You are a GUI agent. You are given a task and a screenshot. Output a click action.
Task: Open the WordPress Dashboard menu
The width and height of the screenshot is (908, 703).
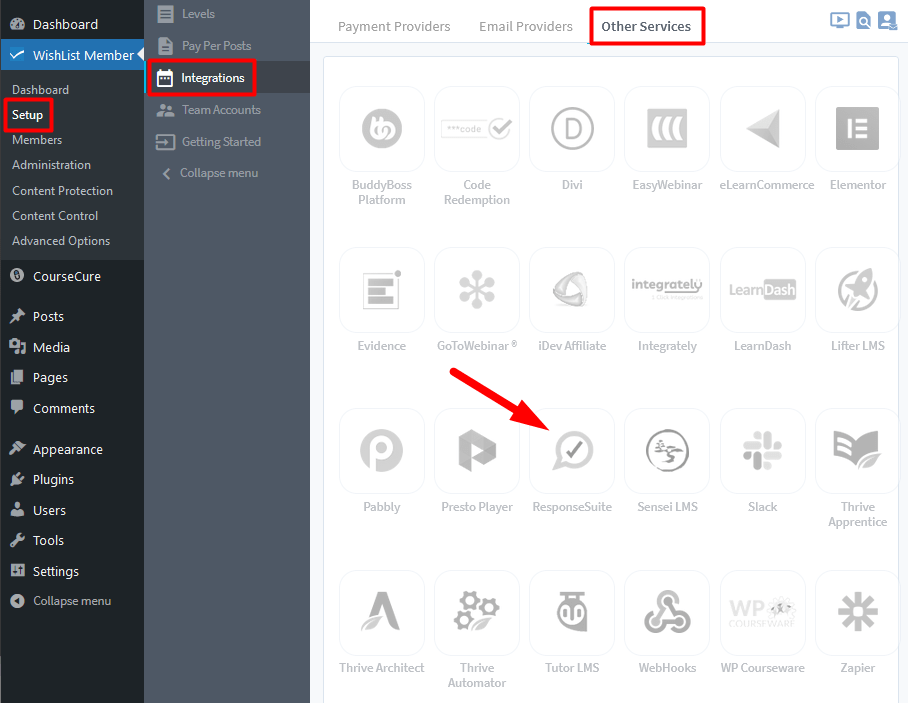[72, 24]
